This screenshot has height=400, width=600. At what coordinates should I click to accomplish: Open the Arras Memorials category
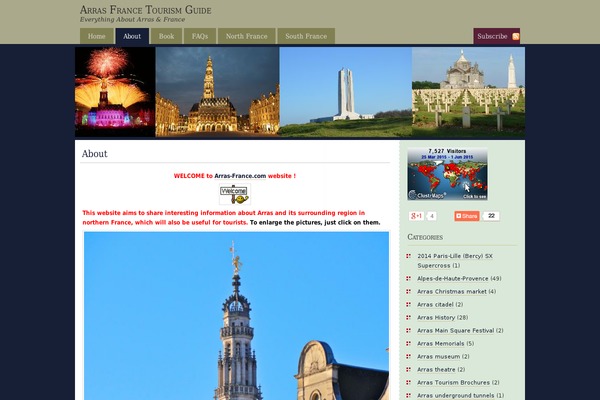pyautogui.click(x=441, y=343)
